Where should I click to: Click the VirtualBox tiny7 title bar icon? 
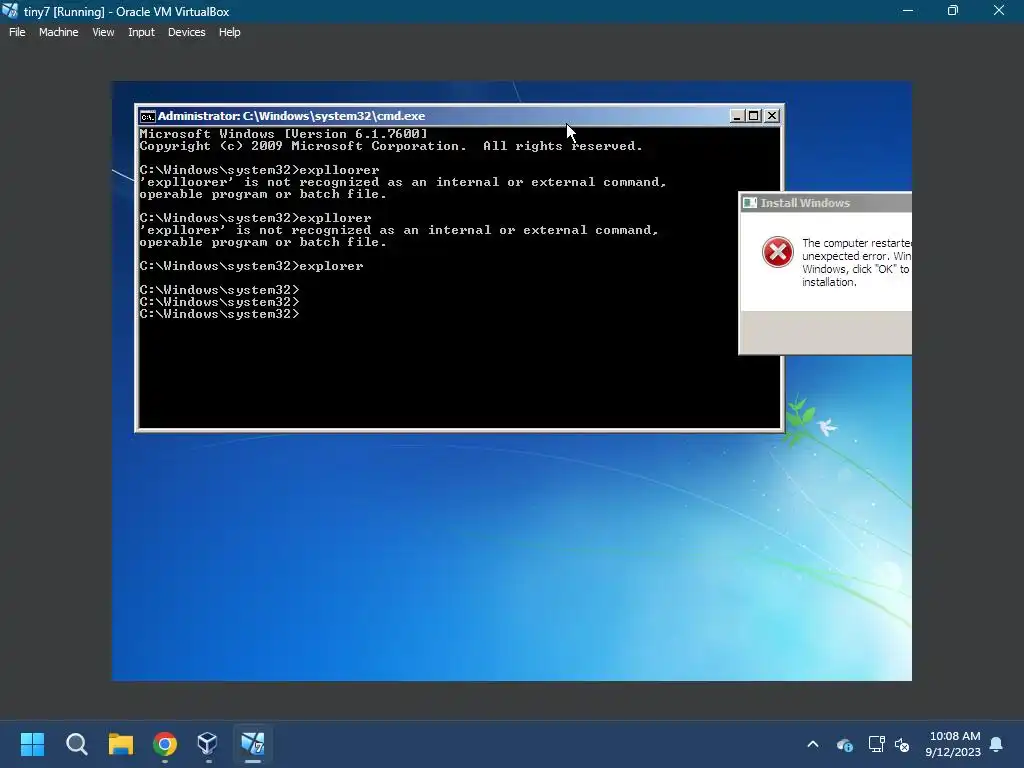coord(10,11)
